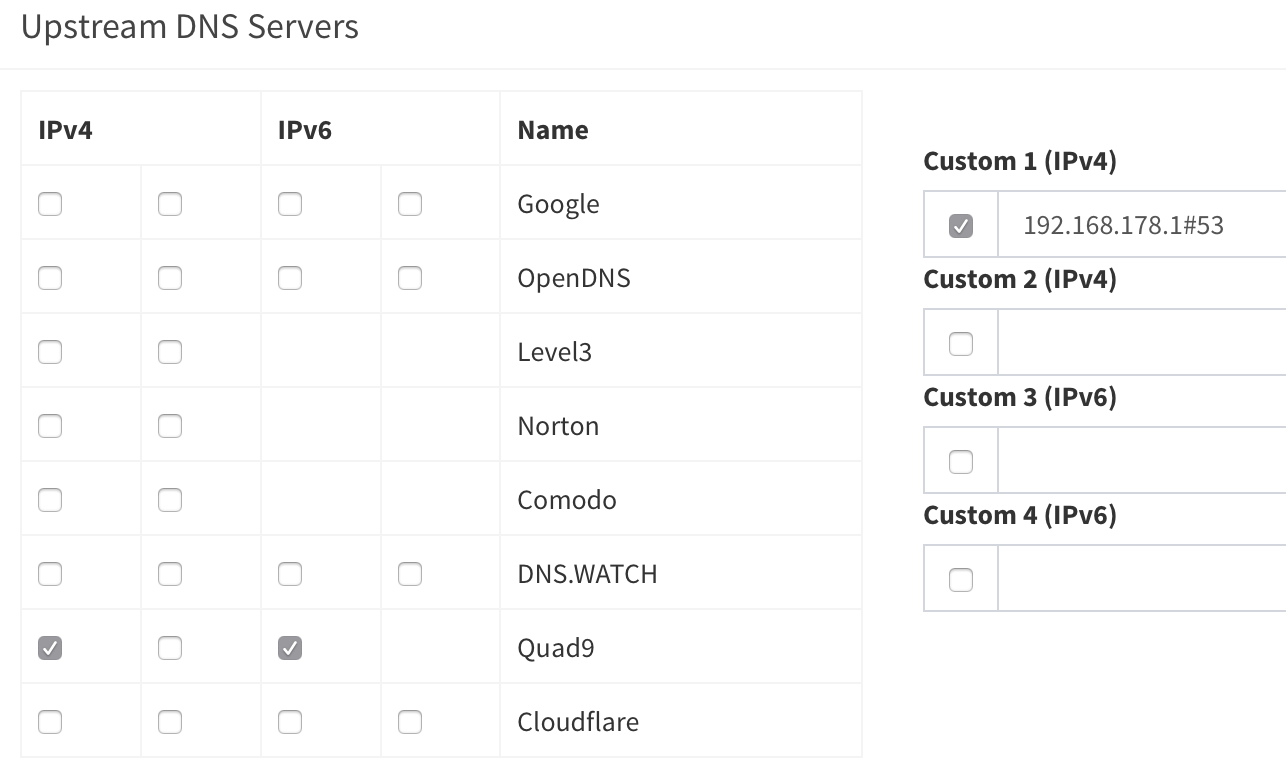Tick OpenDNS second IPv4 checkbox
Image resolution: width=1286 pixels, height=782 pixels.
pos(170,278)
